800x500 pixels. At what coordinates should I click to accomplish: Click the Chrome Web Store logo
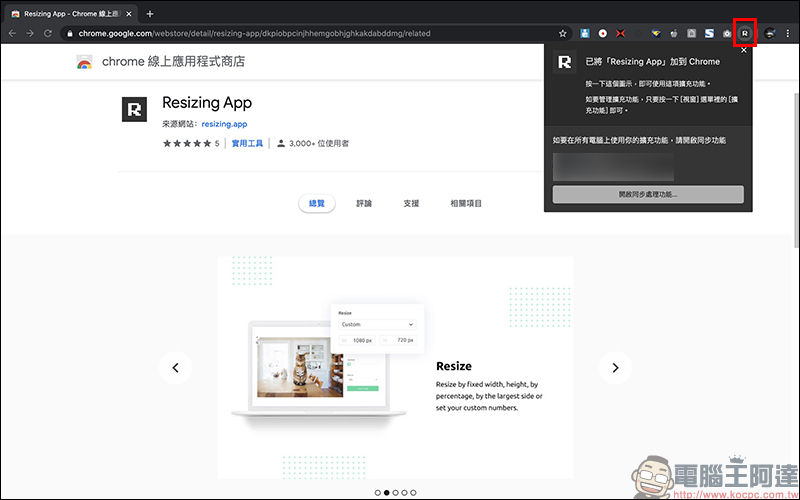pyautogui.click(x=84, y=62)
